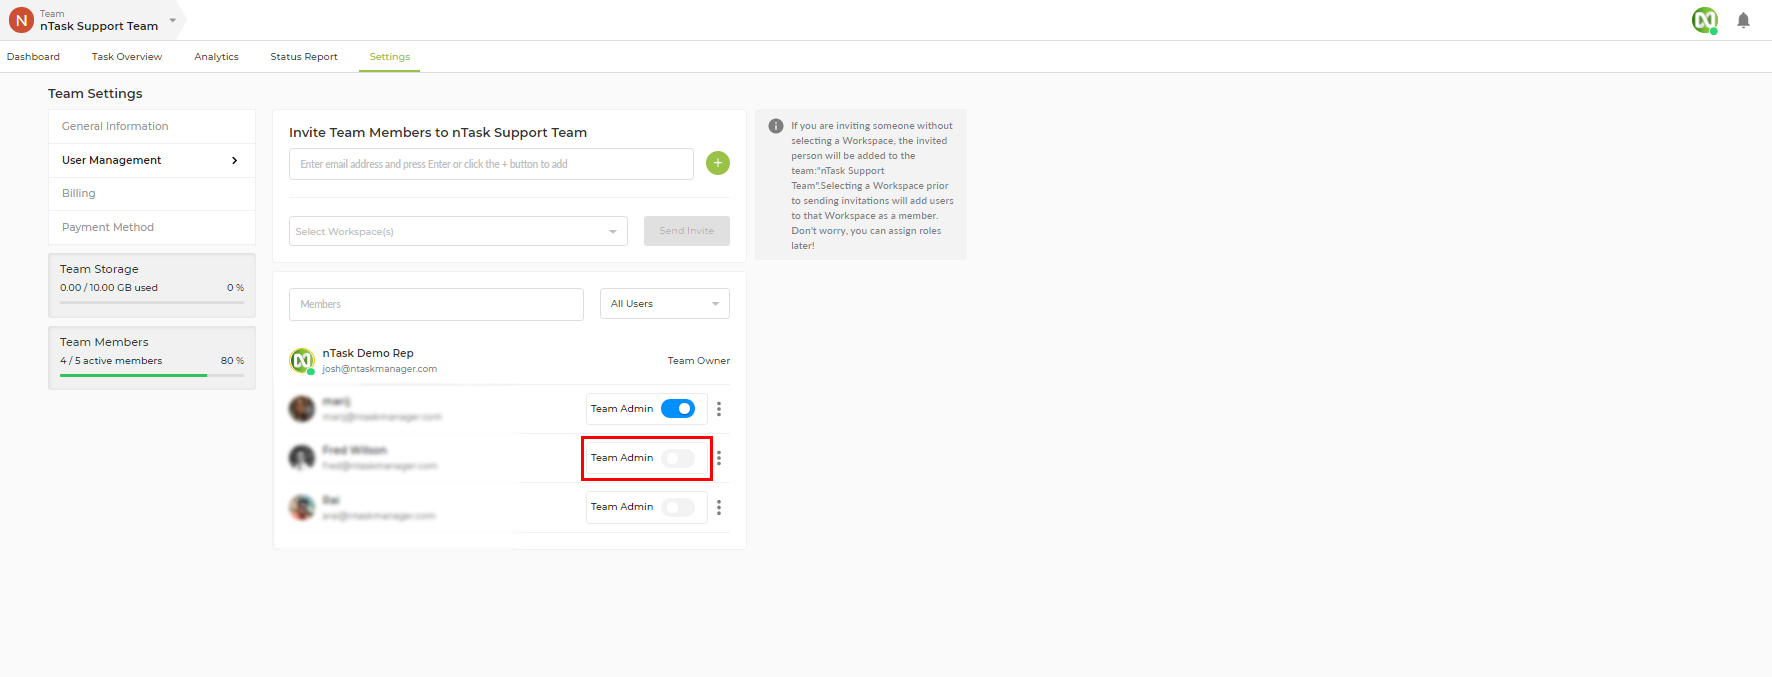Image resolution: width=1772 pixels, height=677 pixels.
Task: Open the Status Report tab
Action: [304, 57]
